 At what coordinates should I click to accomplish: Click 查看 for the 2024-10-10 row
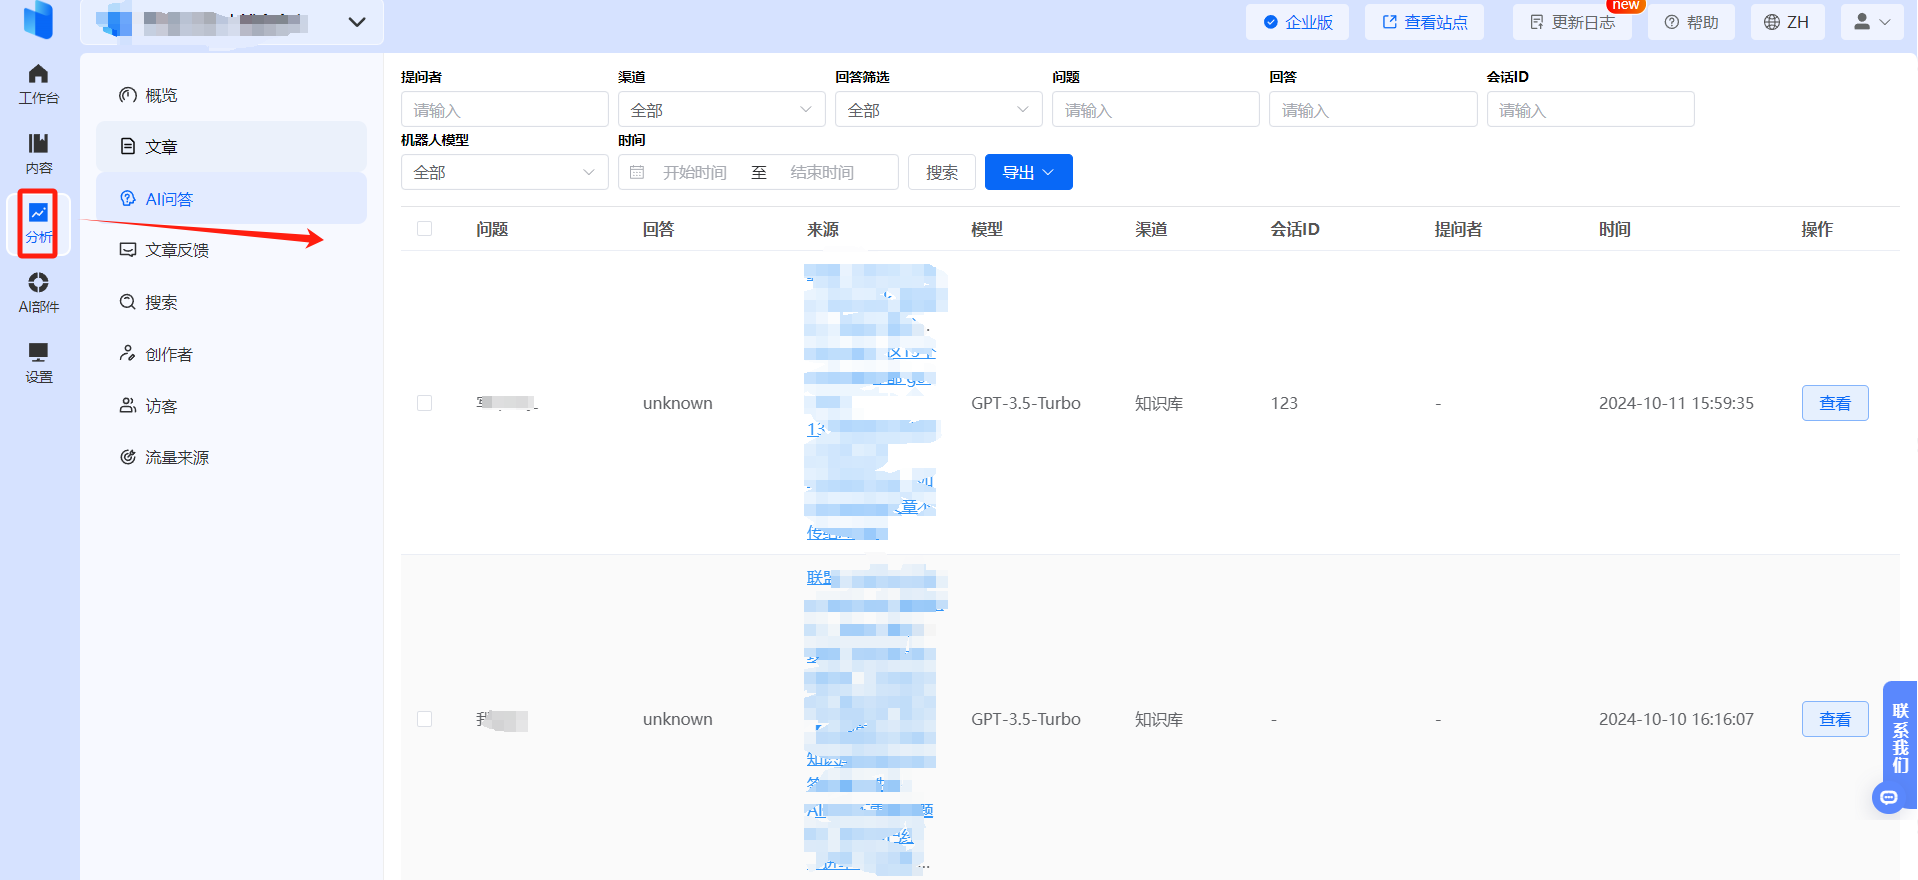[x=1834, y=719]
